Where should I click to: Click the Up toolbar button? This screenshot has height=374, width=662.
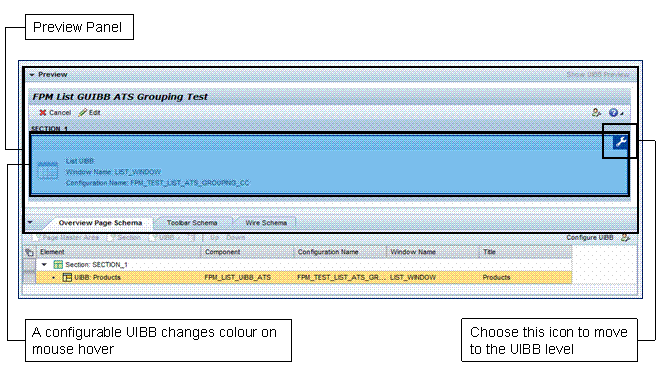tap(214, 238)
